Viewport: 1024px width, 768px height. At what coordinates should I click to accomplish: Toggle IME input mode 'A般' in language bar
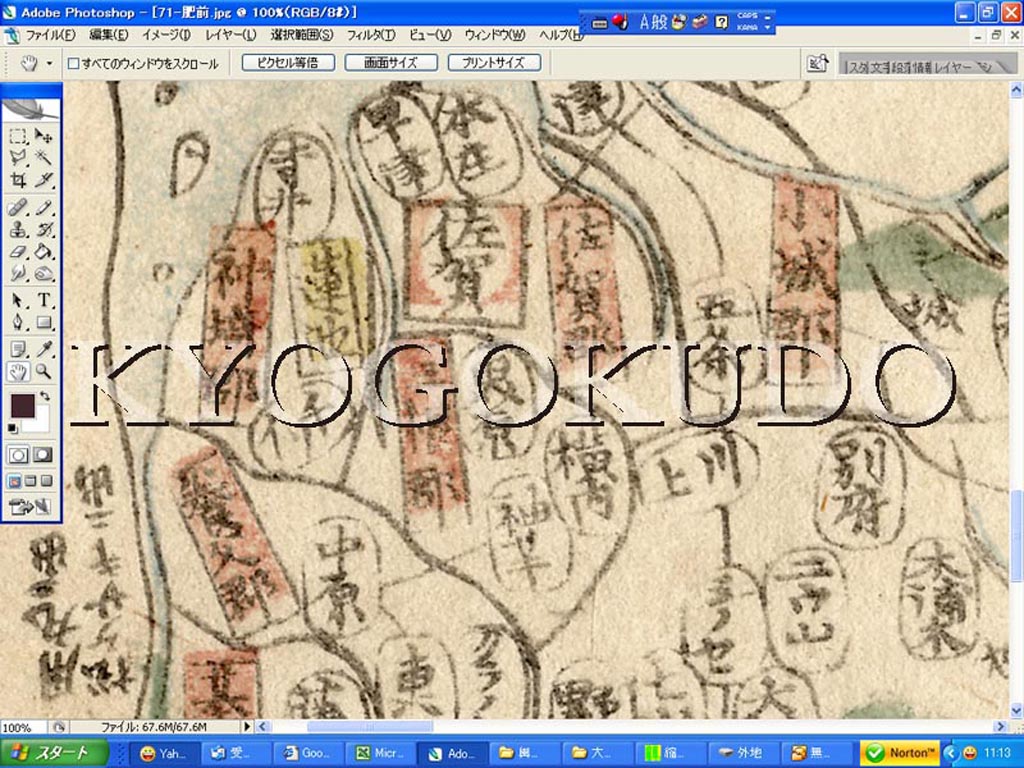coord(653,22)
